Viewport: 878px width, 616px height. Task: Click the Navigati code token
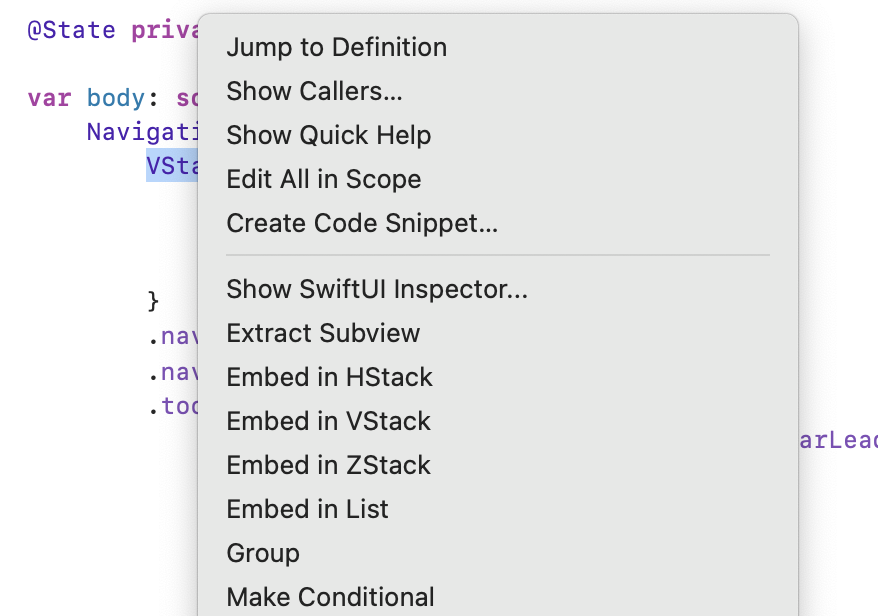142,132
